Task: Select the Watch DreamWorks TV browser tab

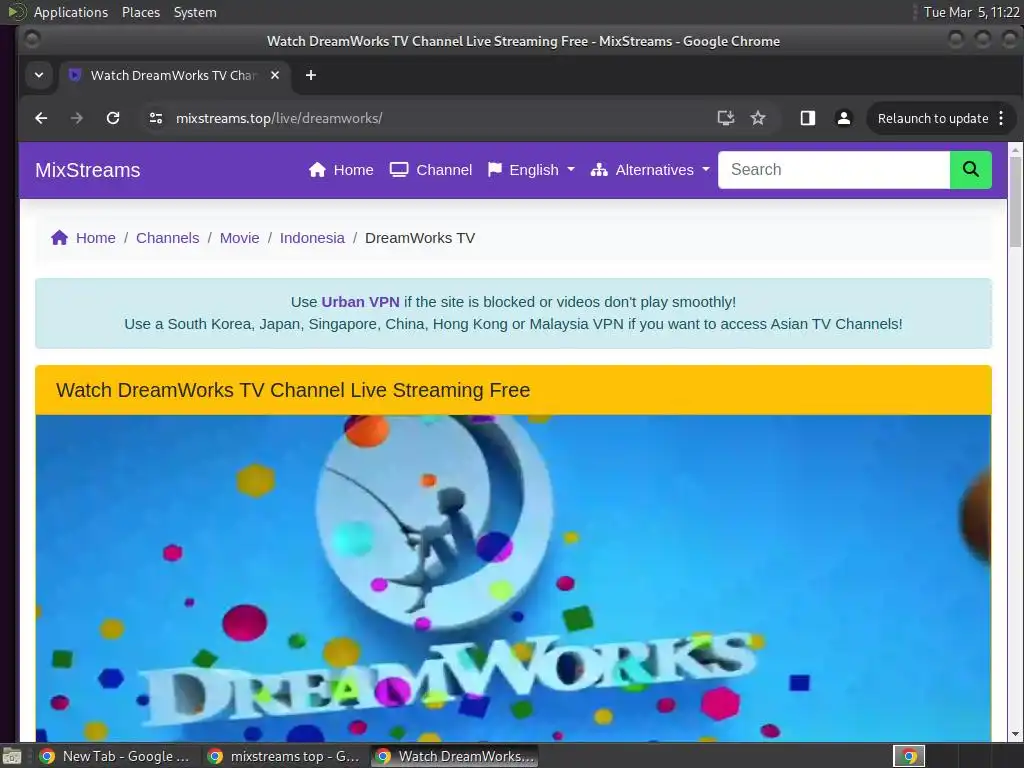Action: click(174, 75)
